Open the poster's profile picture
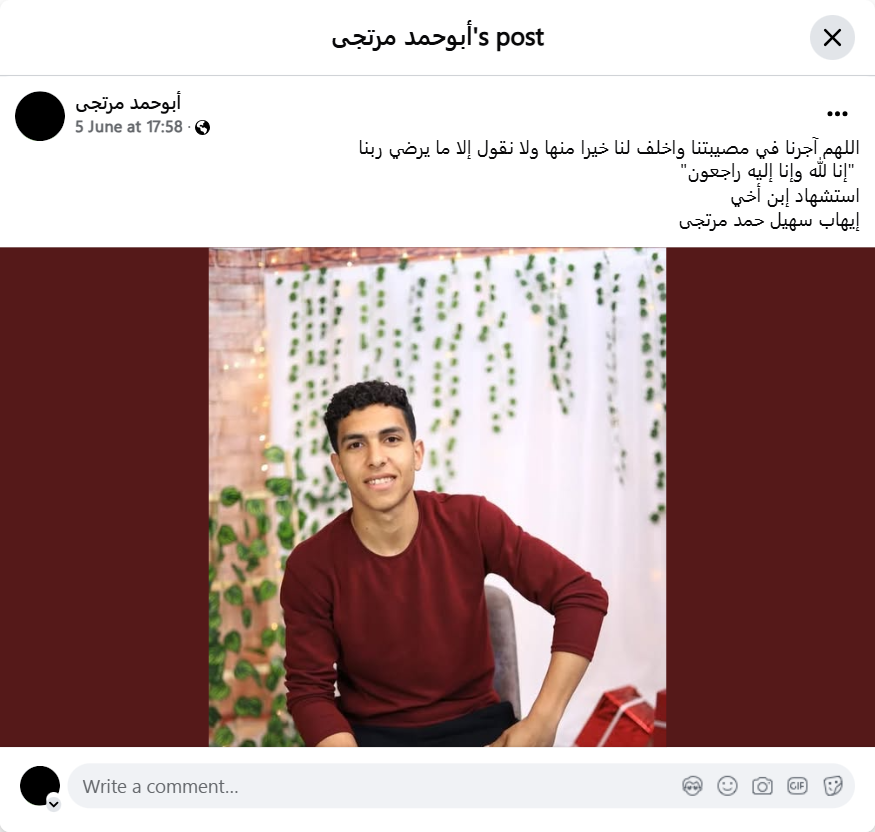 (x=40, y=116)
